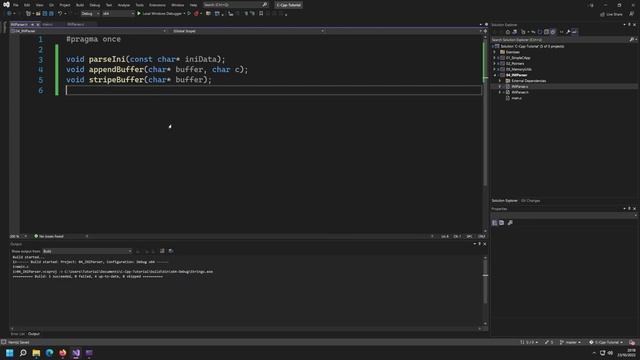640x360 pixels.
Task: Open the Debug configuration dropdown
Action: (x=90, y=13)
